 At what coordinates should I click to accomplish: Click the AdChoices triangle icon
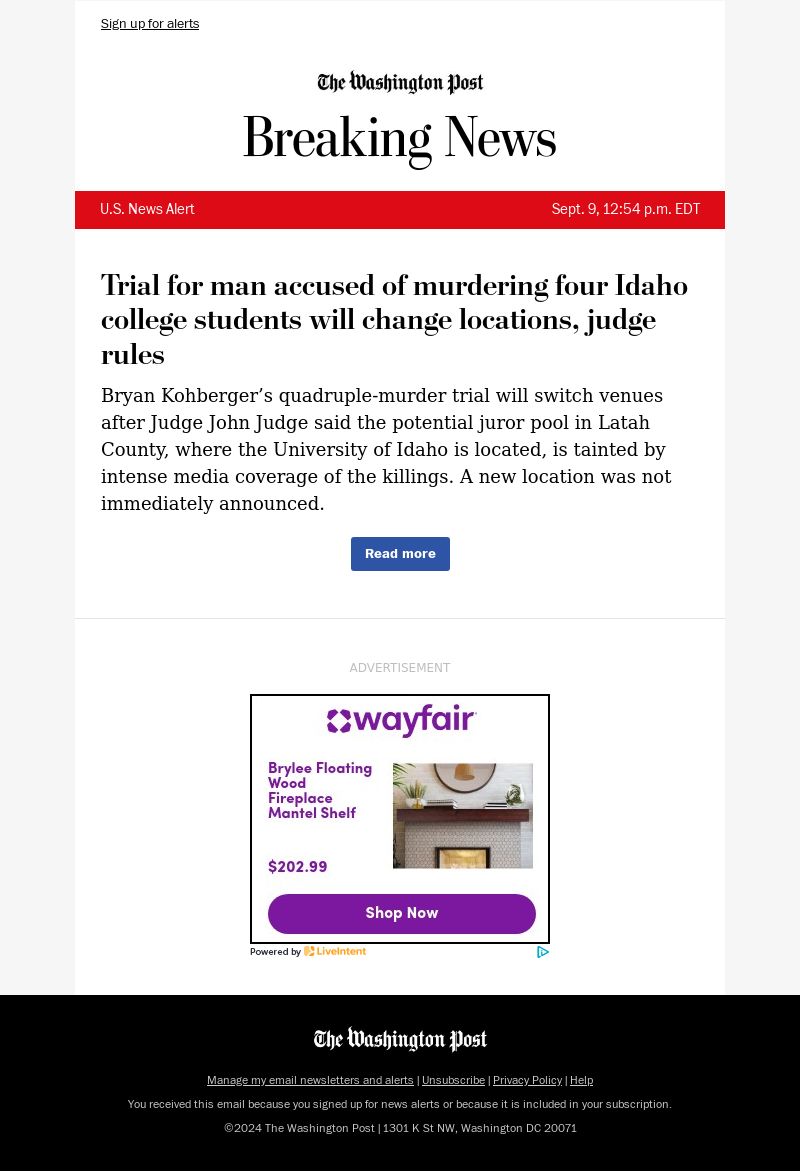pyautogui.click(x=543, y=952)
